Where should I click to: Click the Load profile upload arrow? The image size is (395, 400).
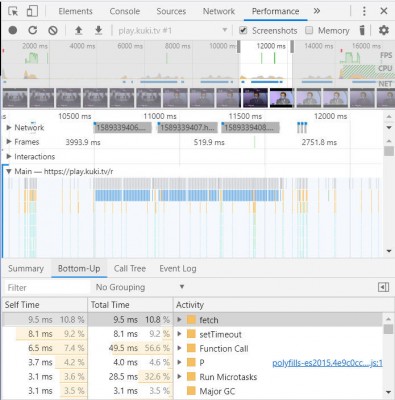tap(78, 31)
